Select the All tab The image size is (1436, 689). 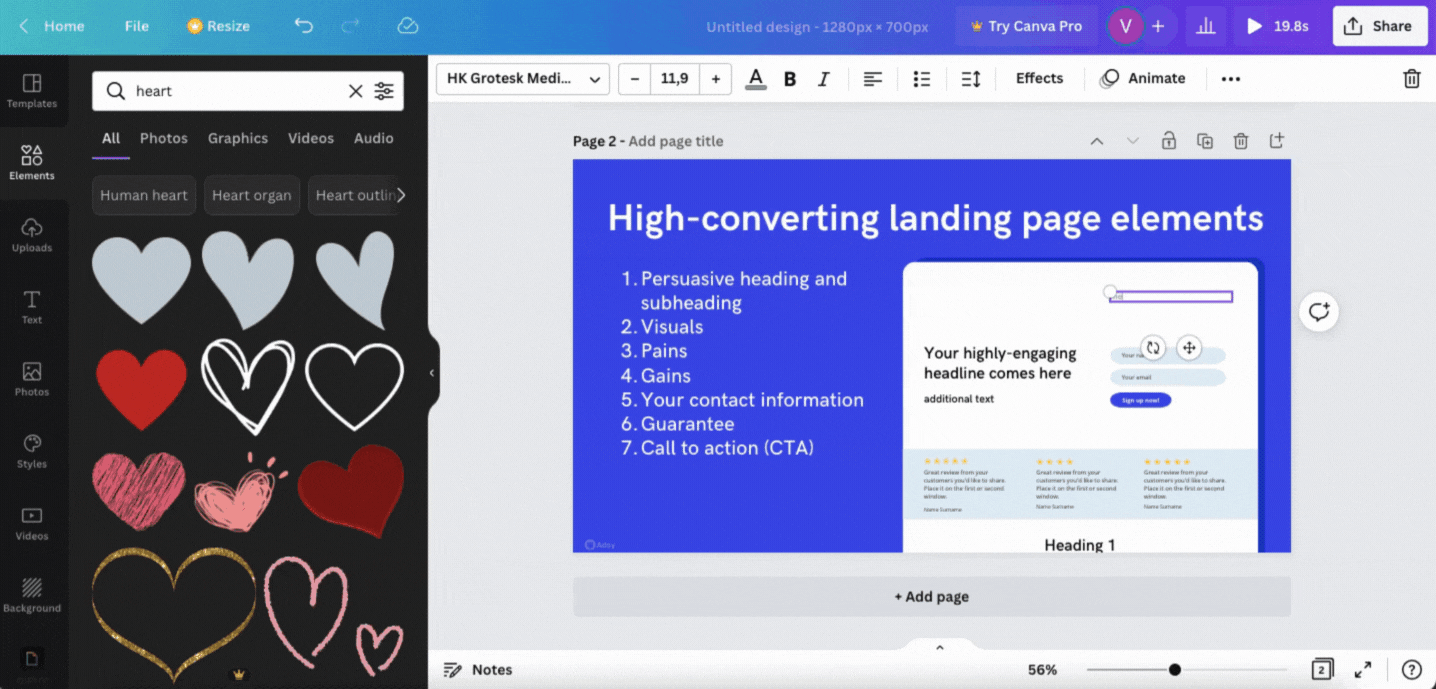pyautogui.click(x=111, y=138)
